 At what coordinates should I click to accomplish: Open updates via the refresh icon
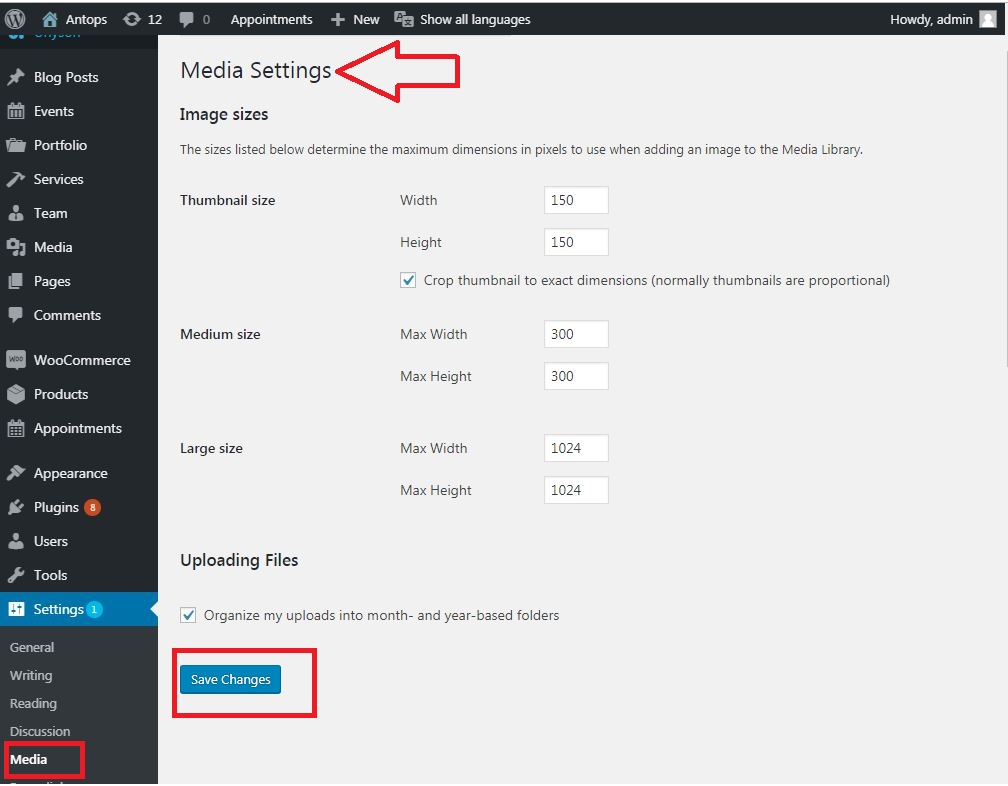130,18
